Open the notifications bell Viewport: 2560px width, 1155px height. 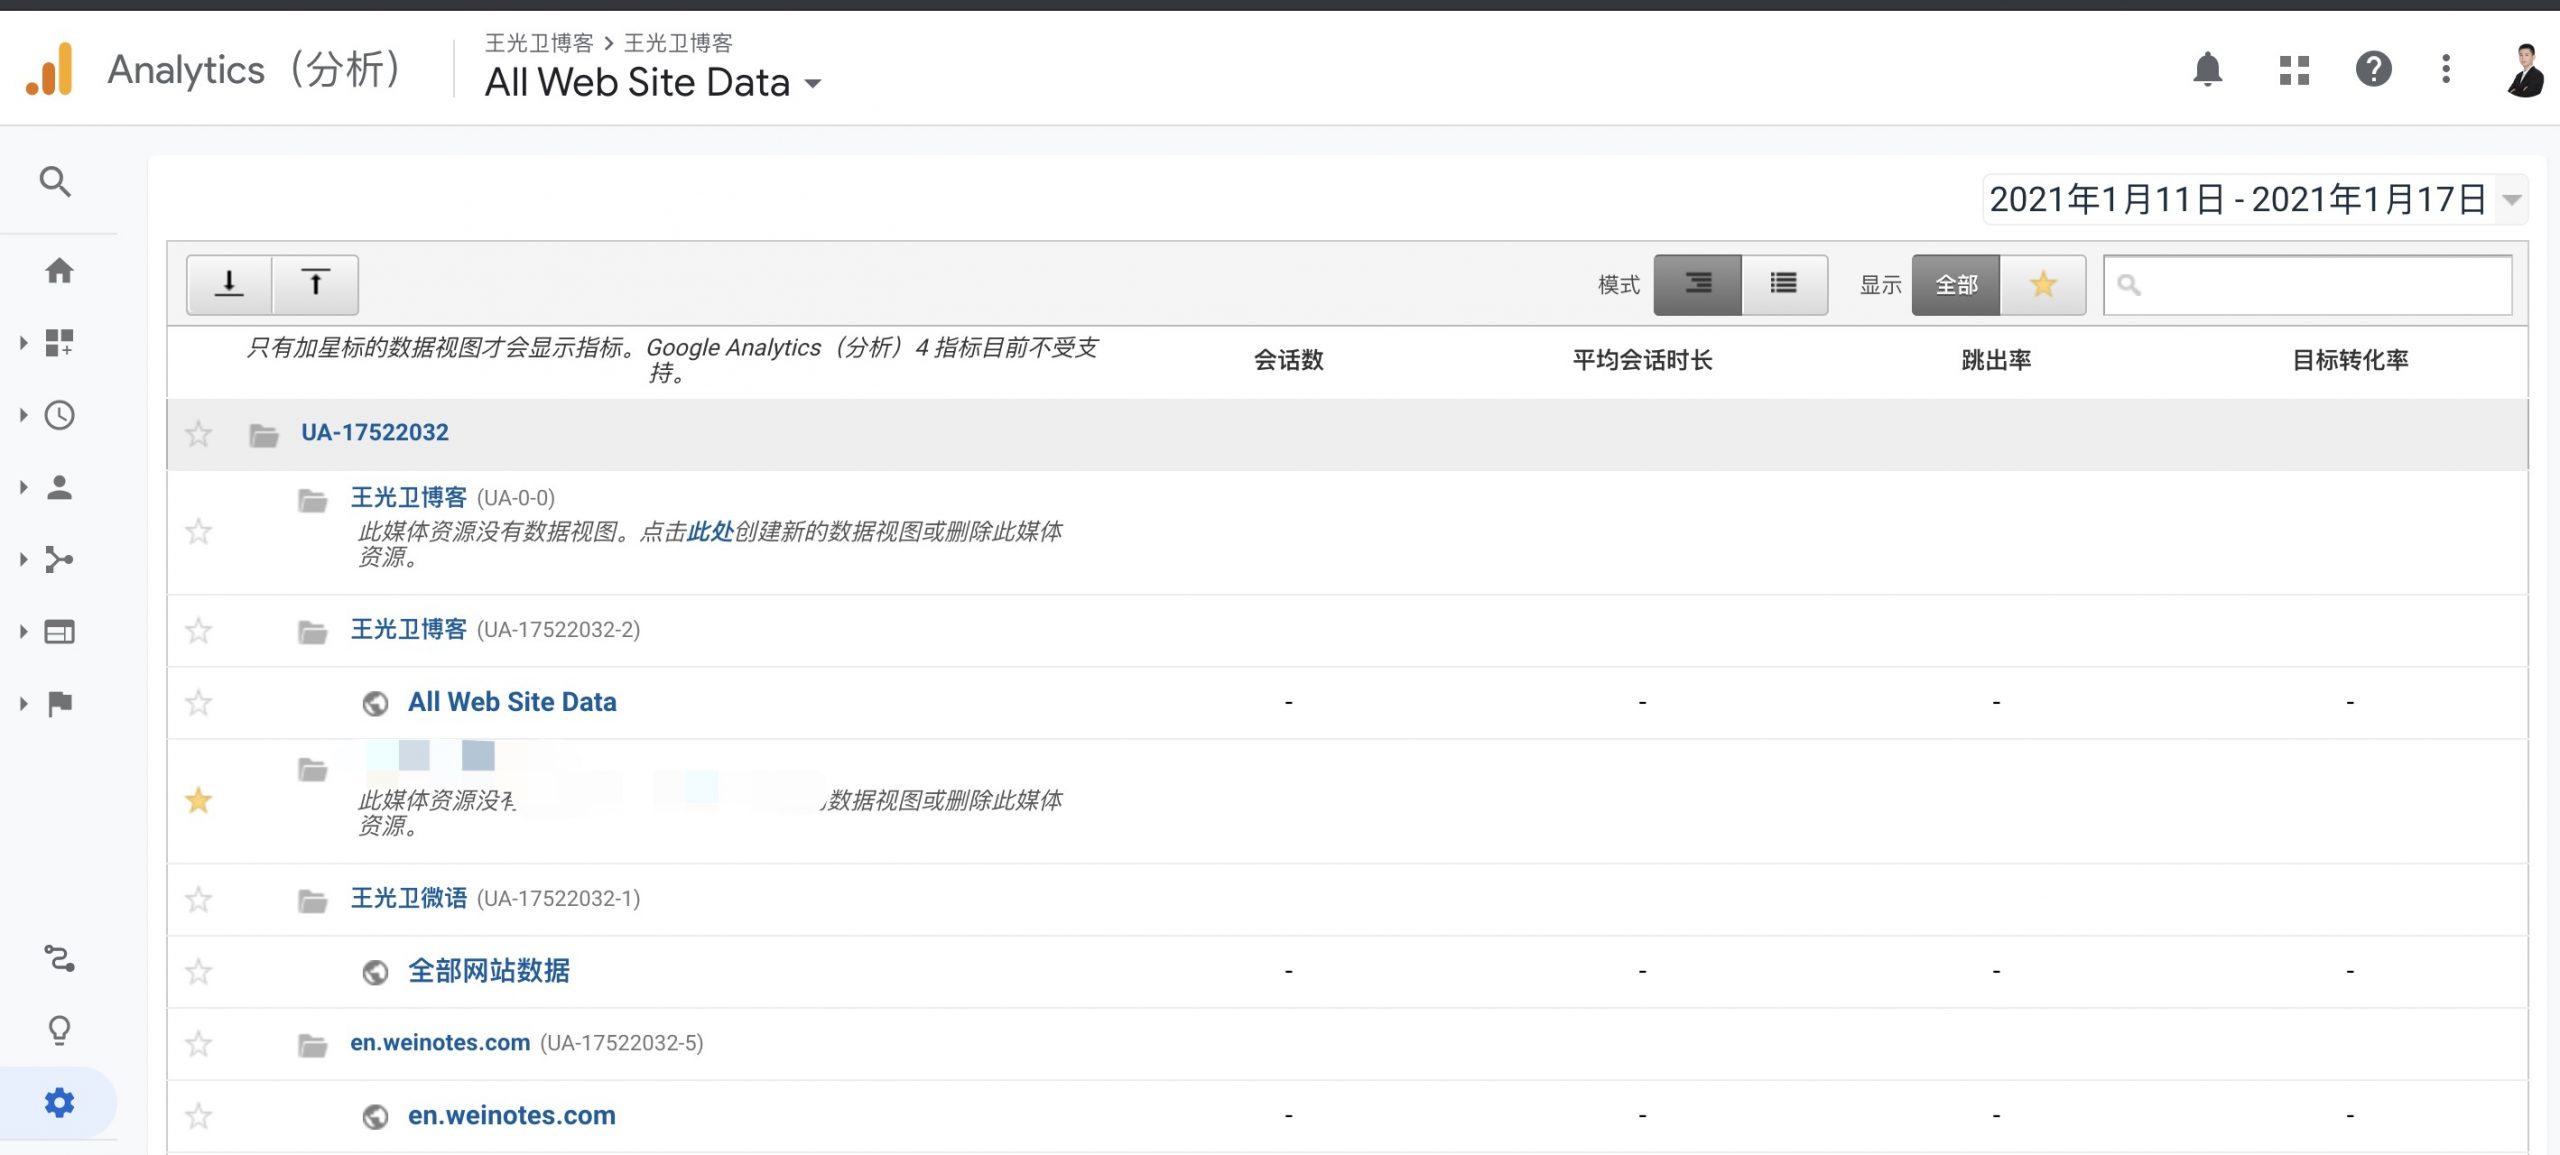2207,69
